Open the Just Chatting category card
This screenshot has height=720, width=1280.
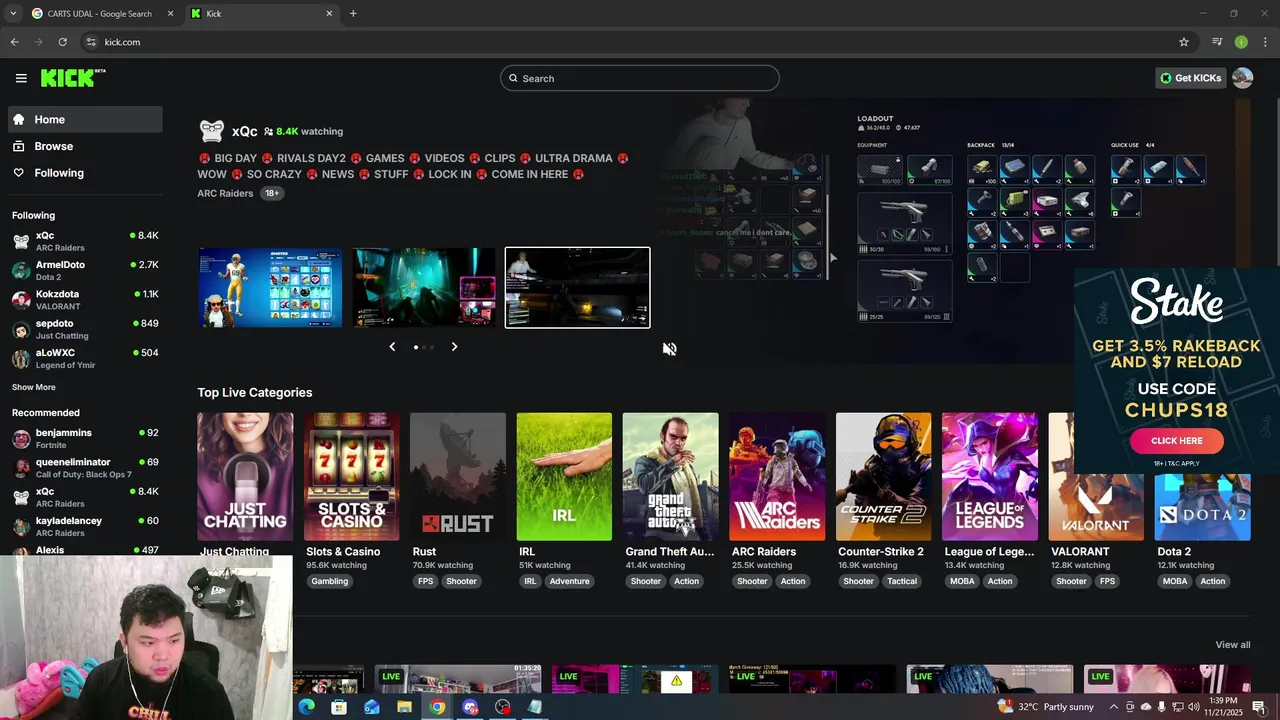tap(245, 477)
